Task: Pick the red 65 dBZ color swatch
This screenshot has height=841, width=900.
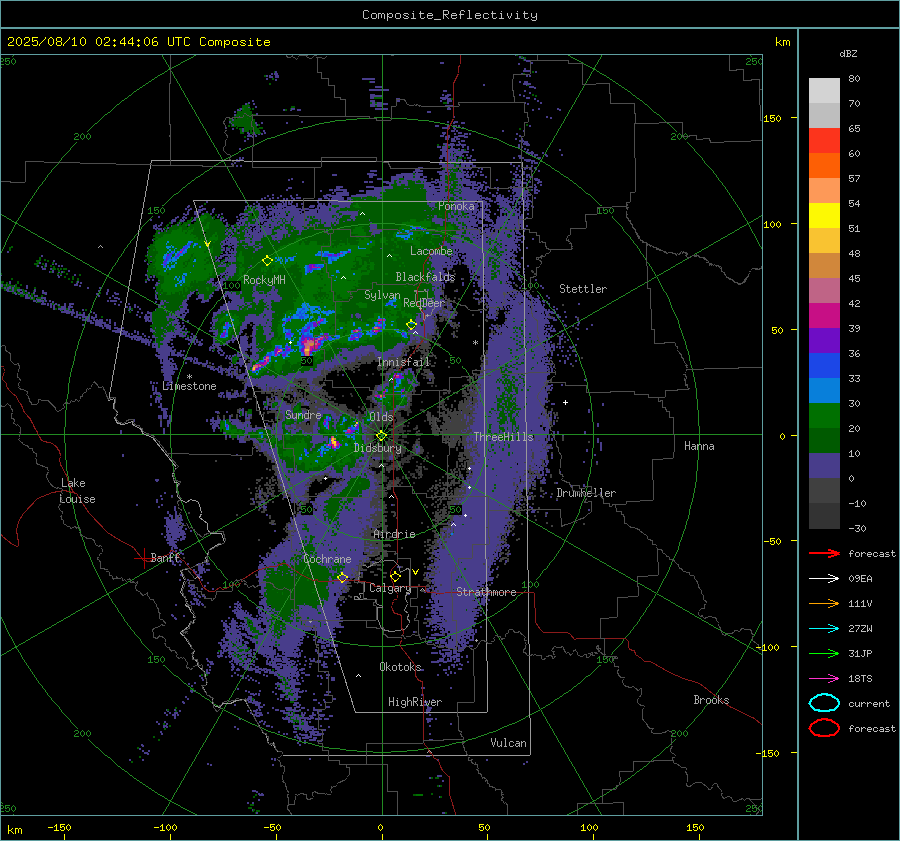Action: (824, 141)
